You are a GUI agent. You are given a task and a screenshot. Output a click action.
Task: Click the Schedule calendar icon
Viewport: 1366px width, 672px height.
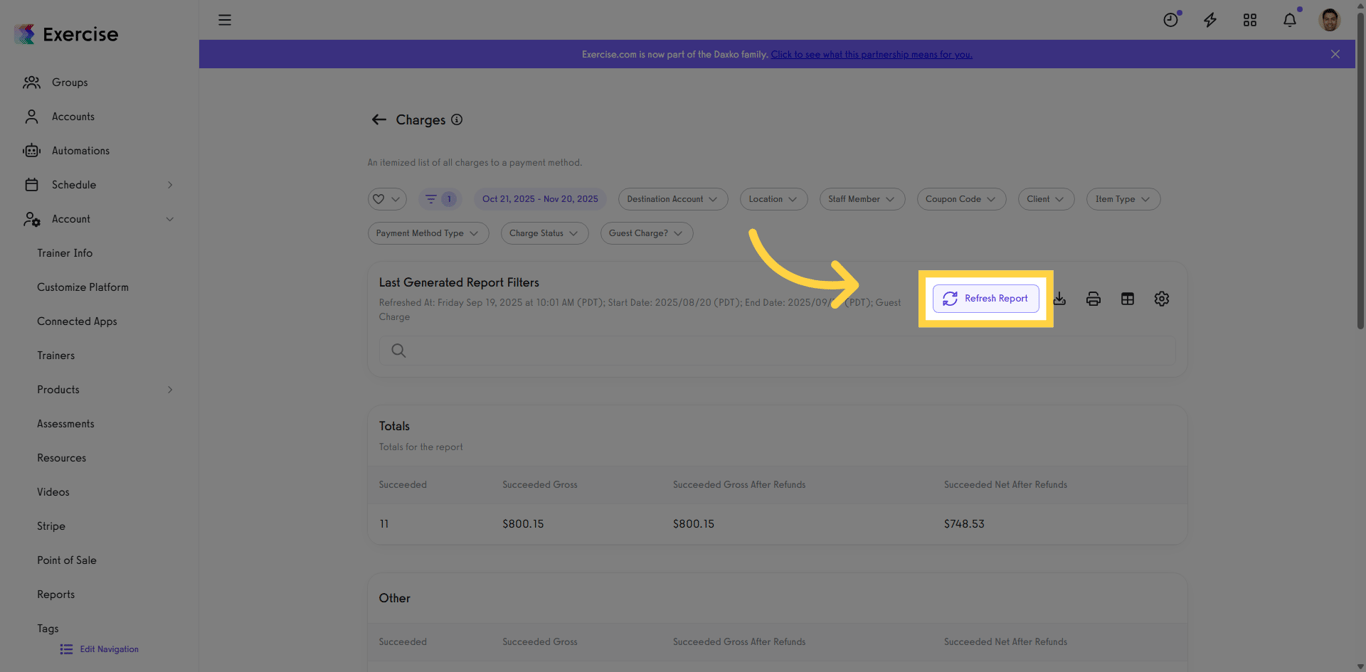click(32, 185)
